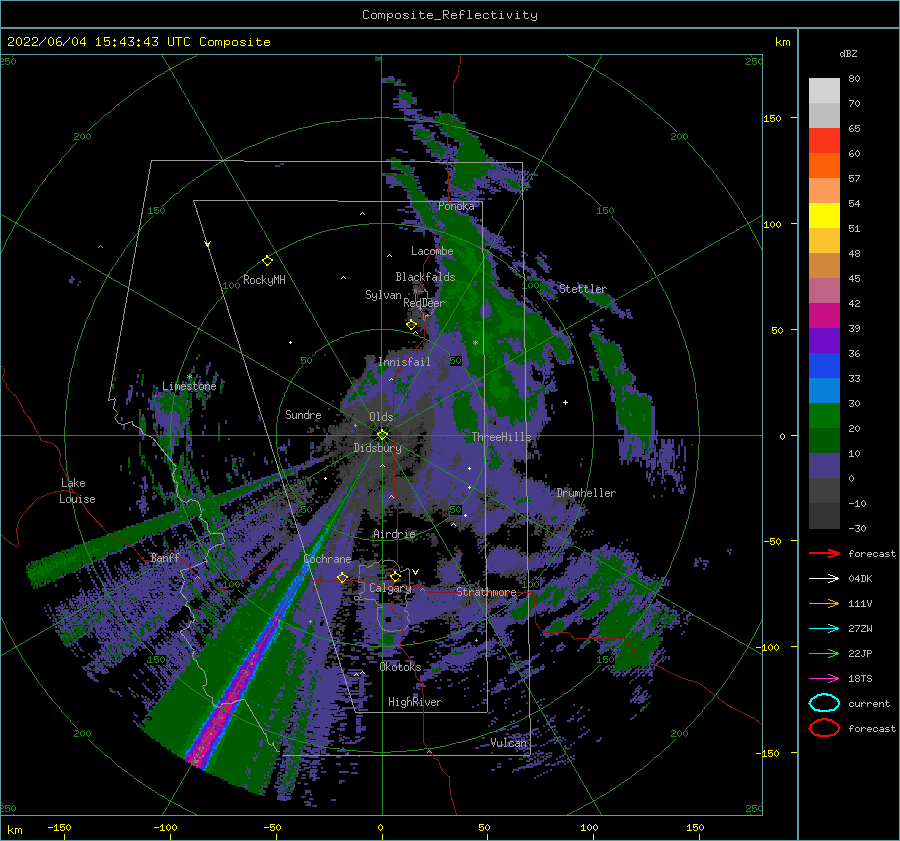Click the green 22JP arrow legend icon
The height and width of the screenshot is (841, 900).
coord(824,653)
